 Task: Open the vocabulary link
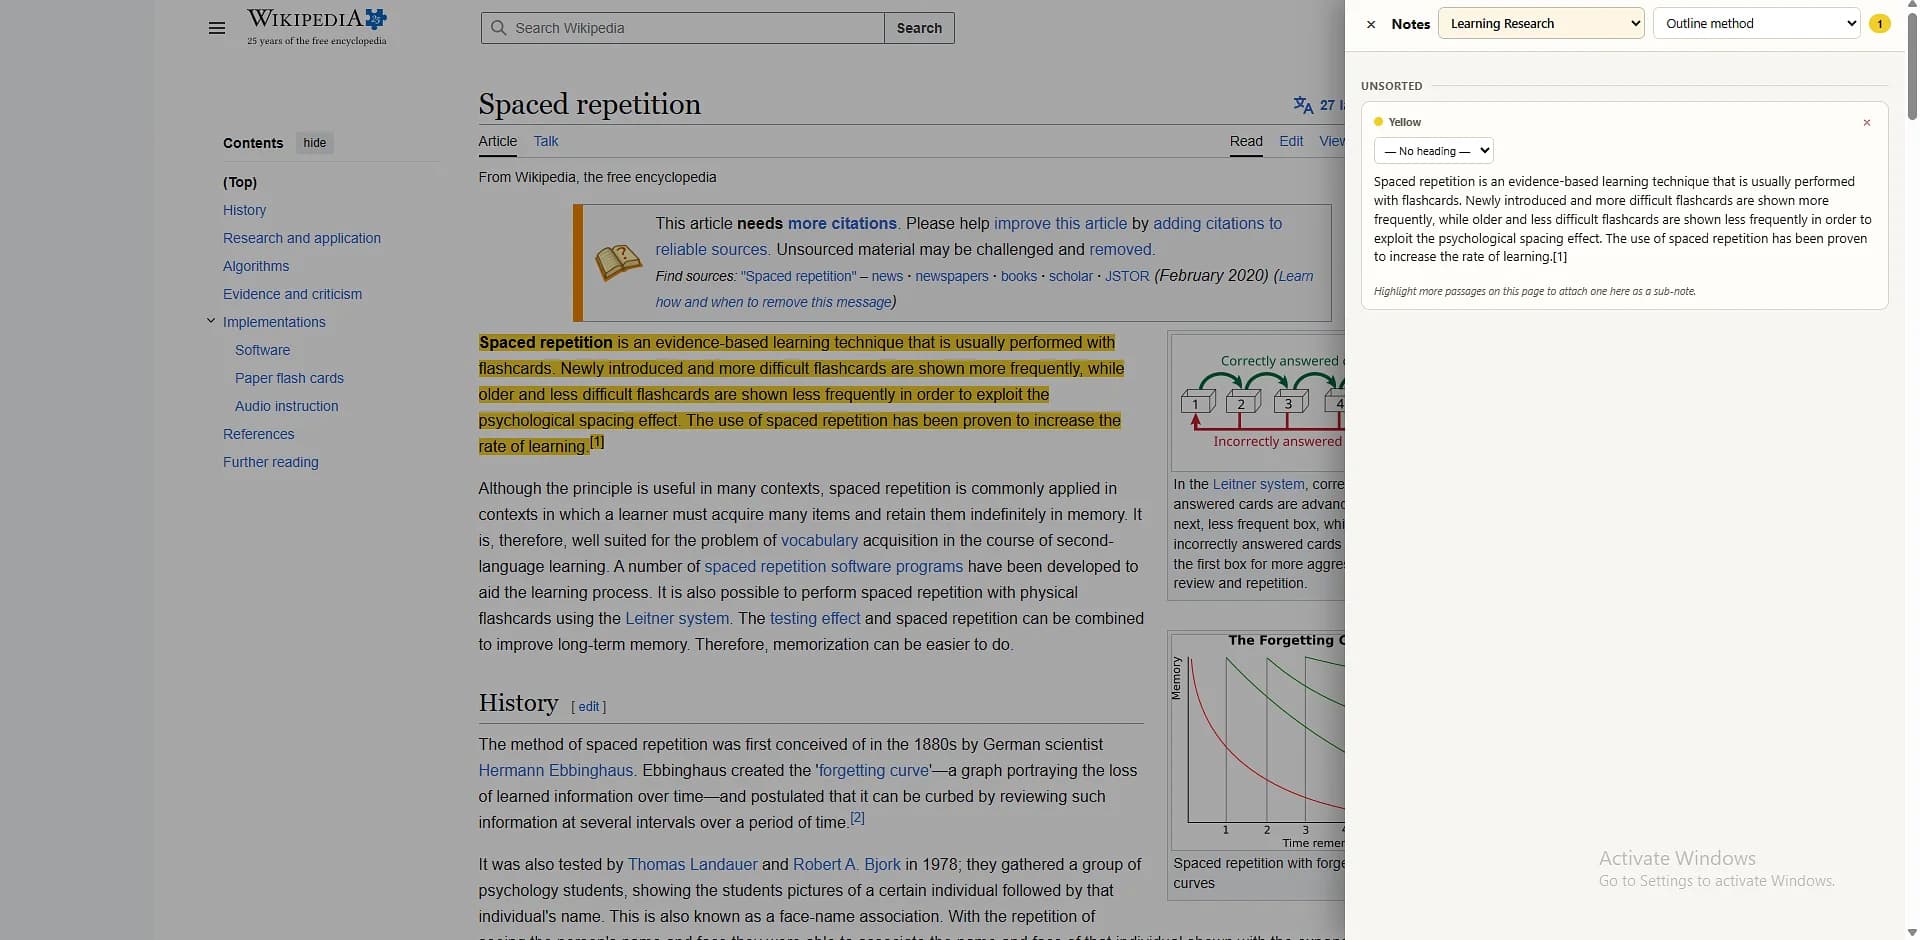pos(819,541)
